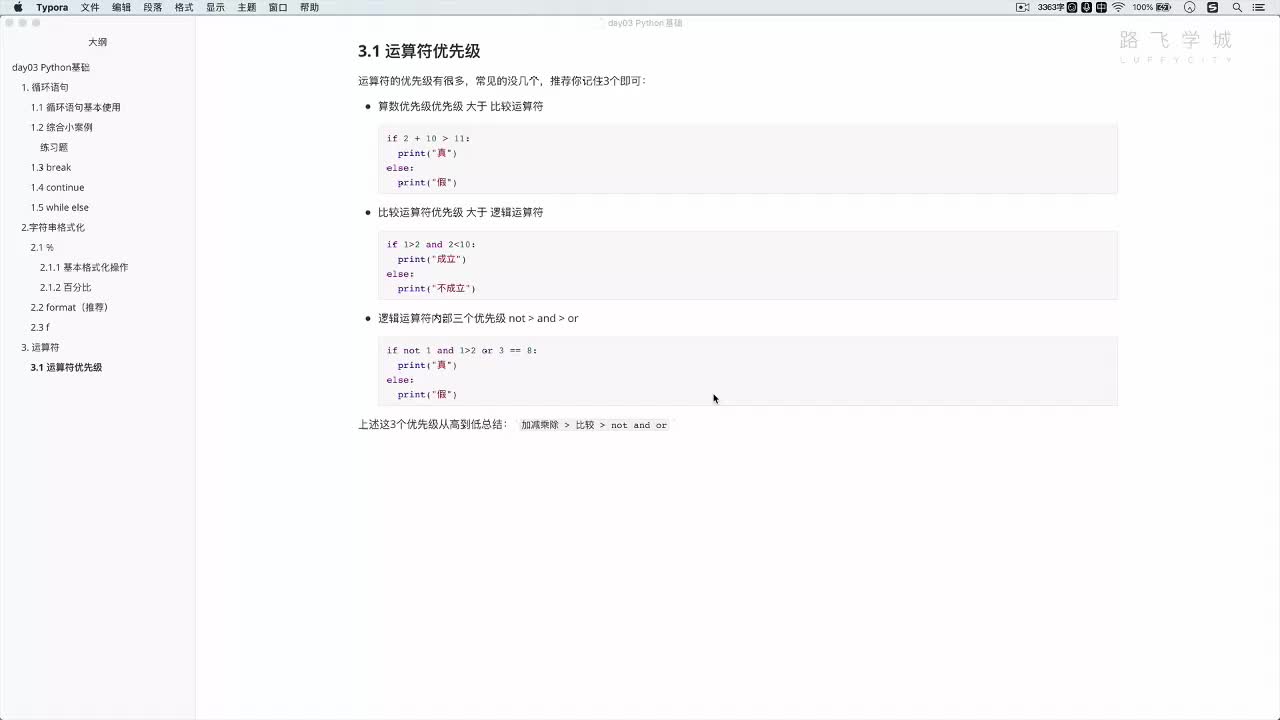1280x720 pixels.
Task: Jump to 2.2 format（推荐） section
Action: point(69,307)
